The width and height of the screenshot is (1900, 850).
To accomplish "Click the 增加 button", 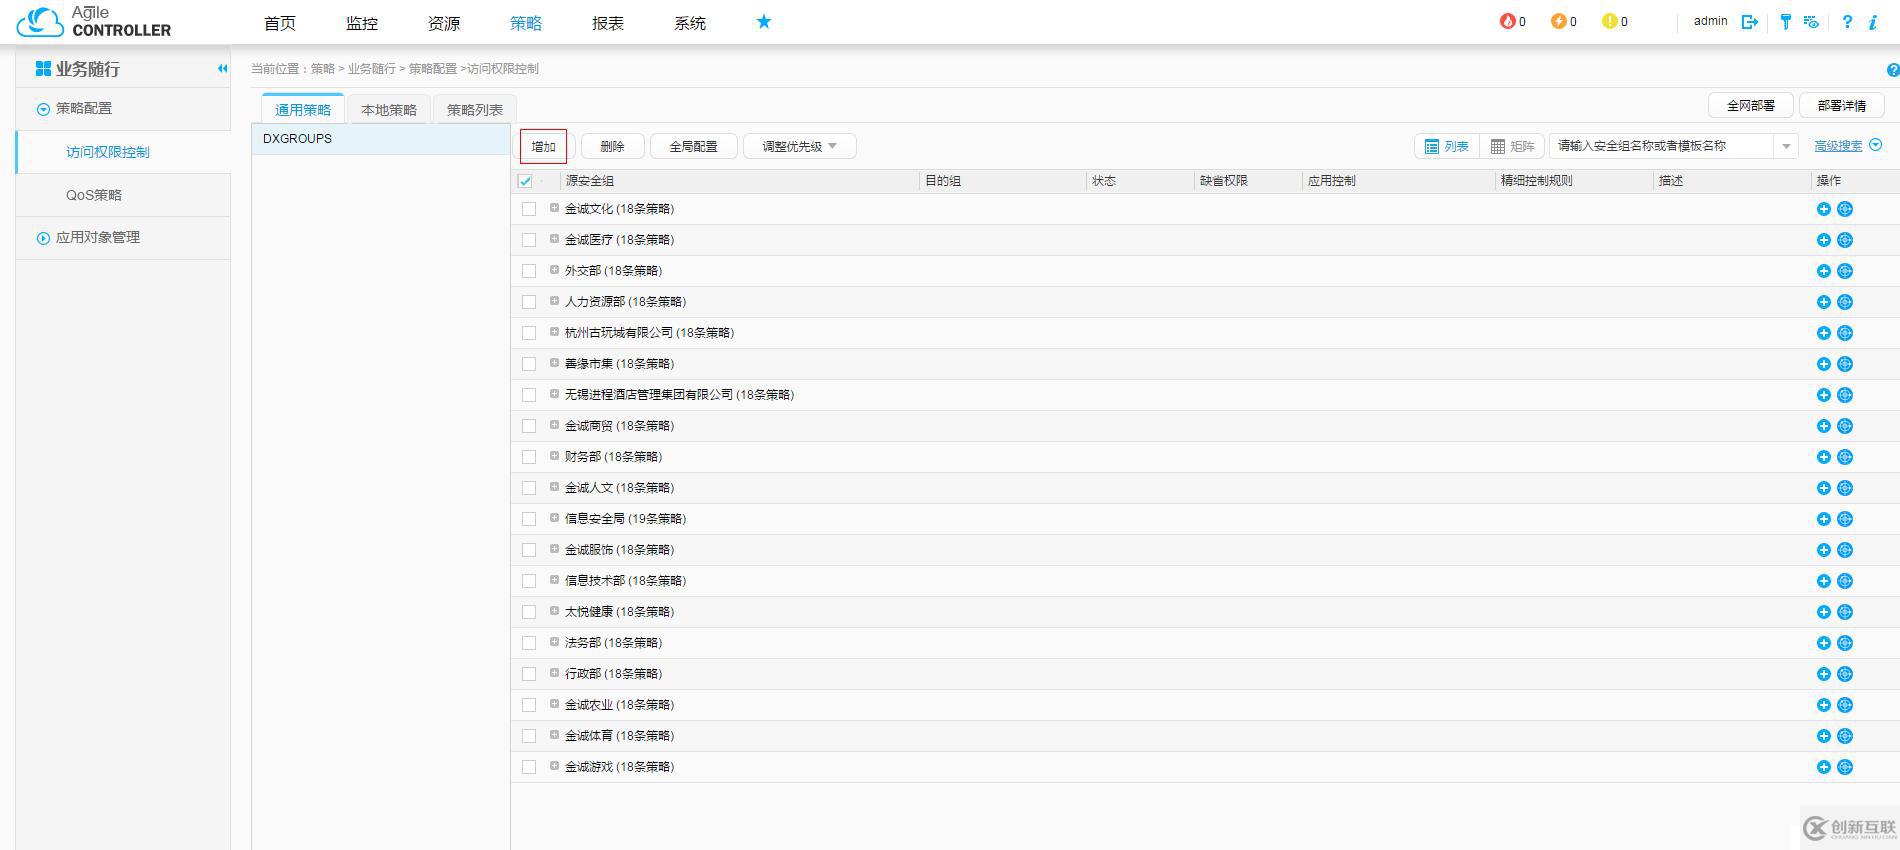I will tap(543, 146).
